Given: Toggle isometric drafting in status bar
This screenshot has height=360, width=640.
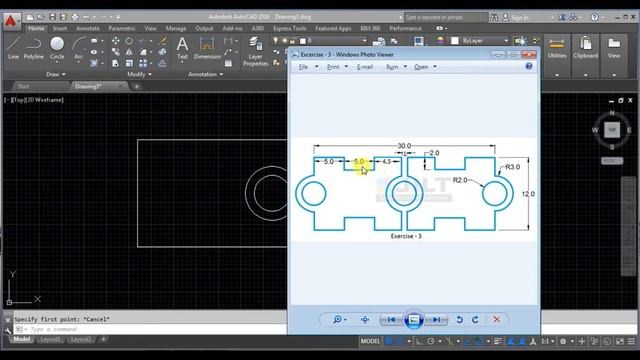Looking at the screenshot, I should [449, 341].
